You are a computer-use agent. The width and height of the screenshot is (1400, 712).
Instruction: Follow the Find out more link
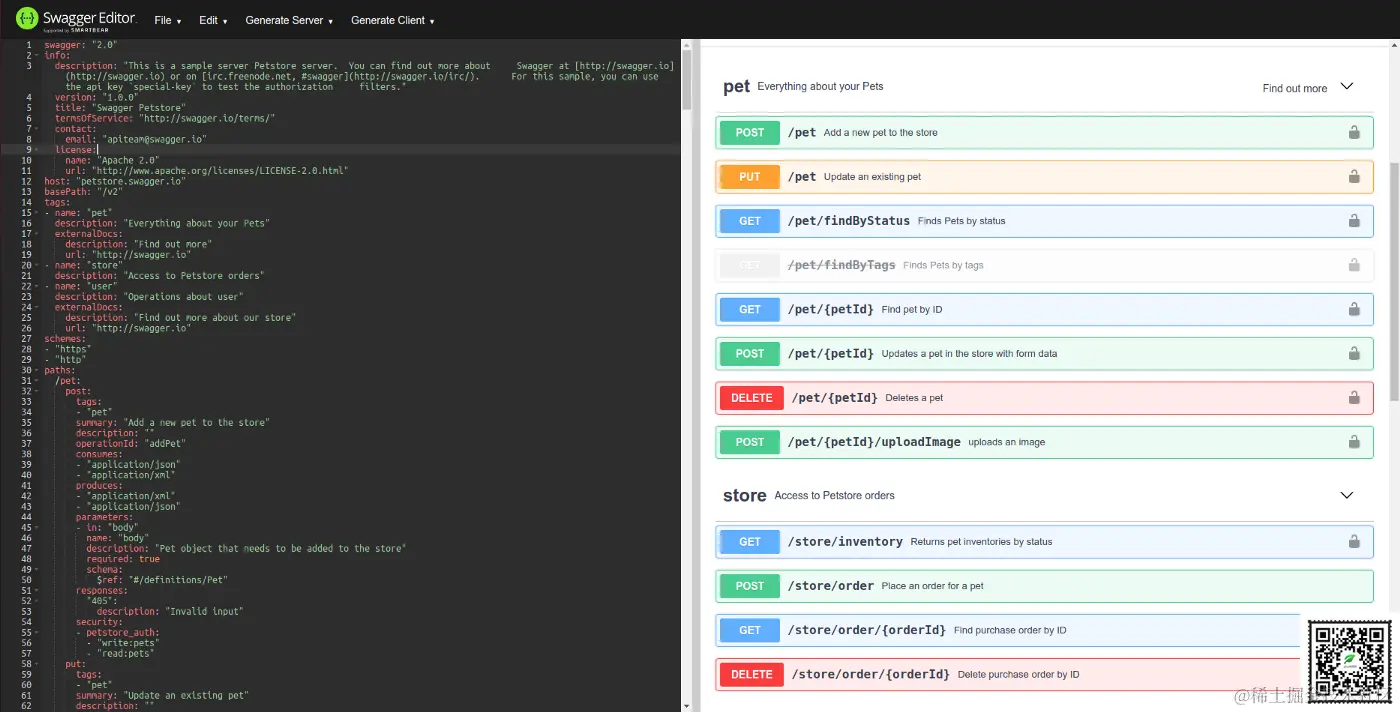point(1294,88)
